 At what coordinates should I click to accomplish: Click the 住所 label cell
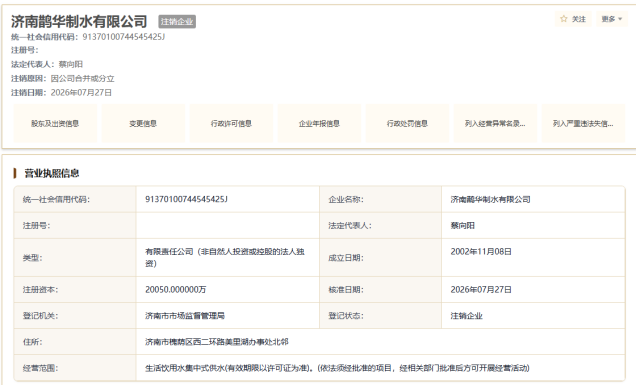point(75,342)
